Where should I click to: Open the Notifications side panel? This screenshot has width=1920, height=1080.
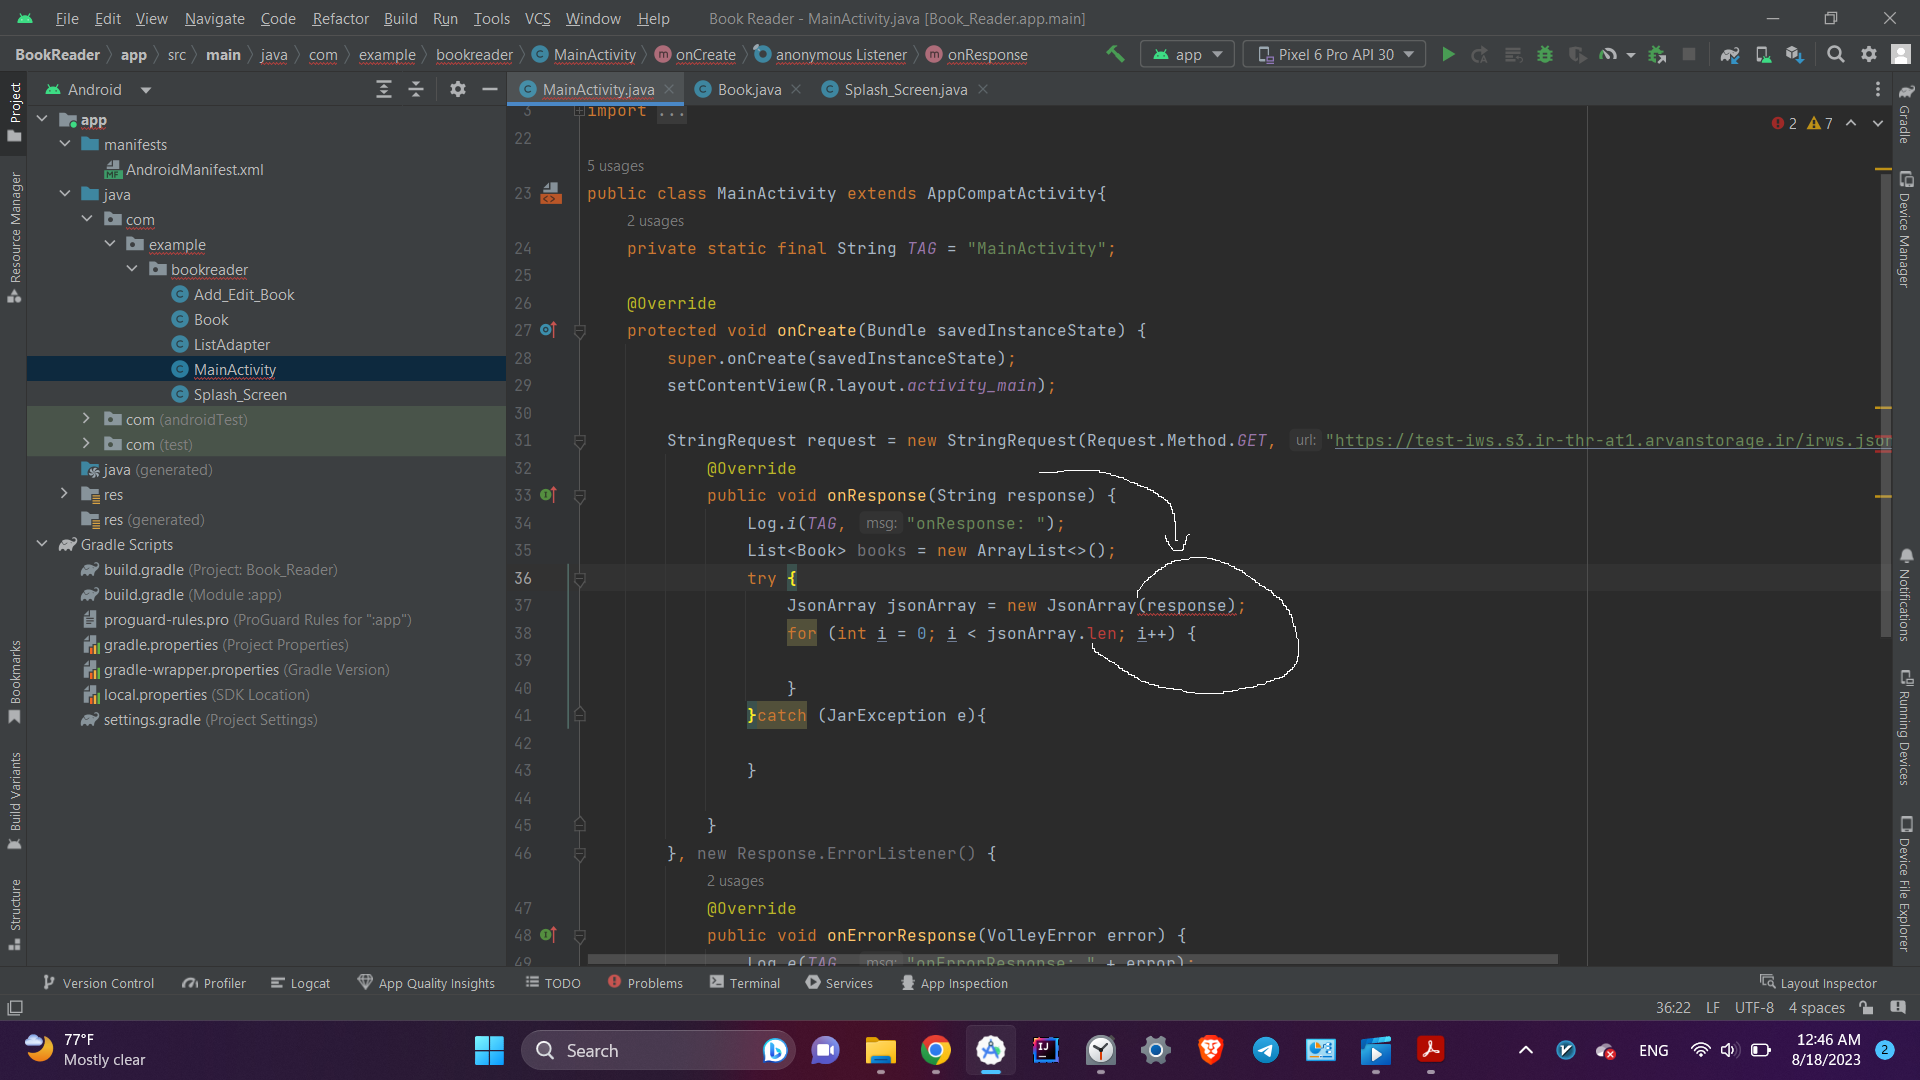tap(1906, 594)
